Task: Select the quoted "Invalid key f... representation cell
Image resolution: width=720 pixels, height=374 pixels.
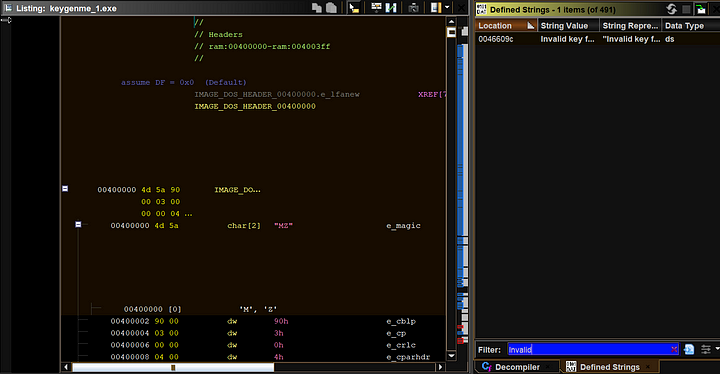Action: click(x=631, y=39)
